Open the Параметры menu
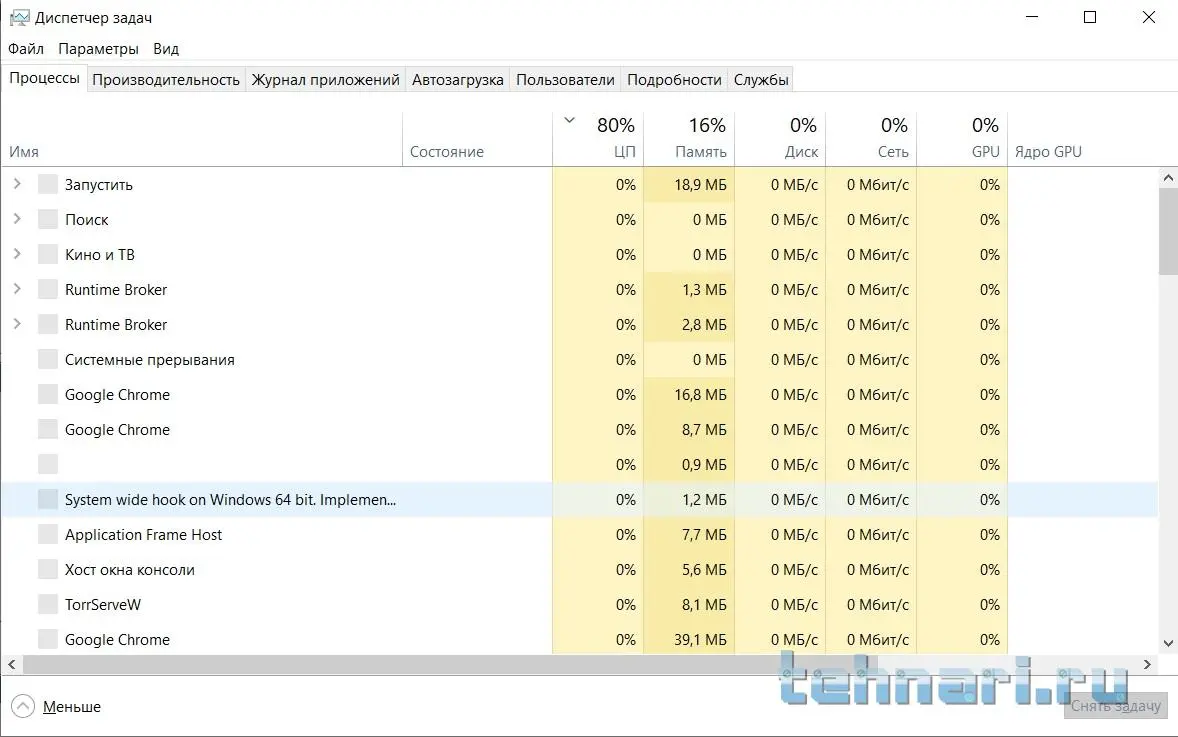This screenshot has height=737, width=1178. click(98, 48)
